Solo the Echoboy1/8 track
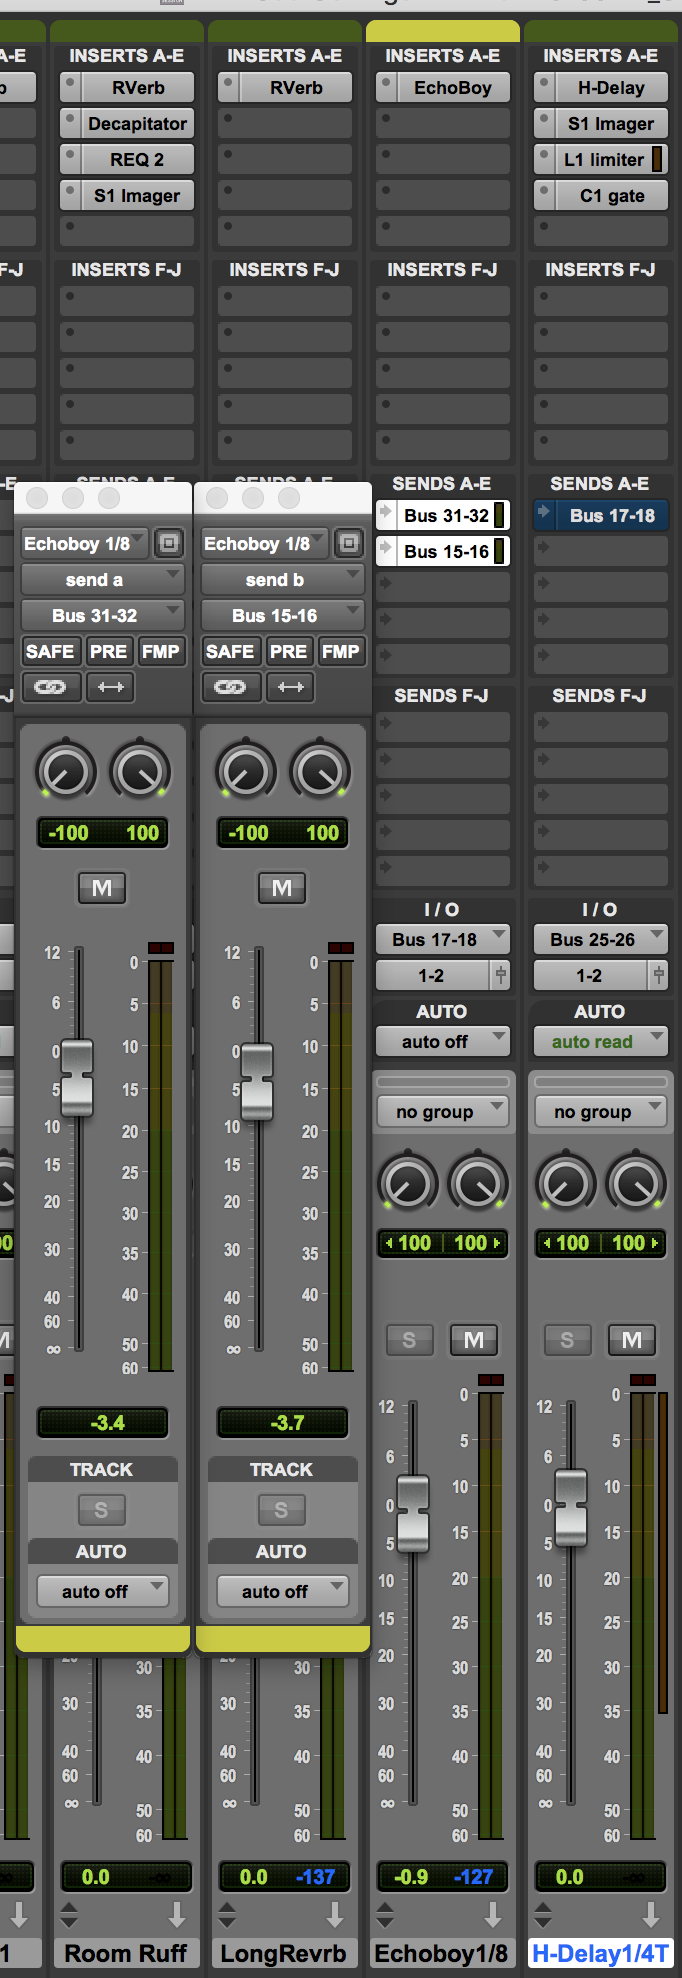Viewport: 682px width, 1978px height. (x=409, y=1340)
